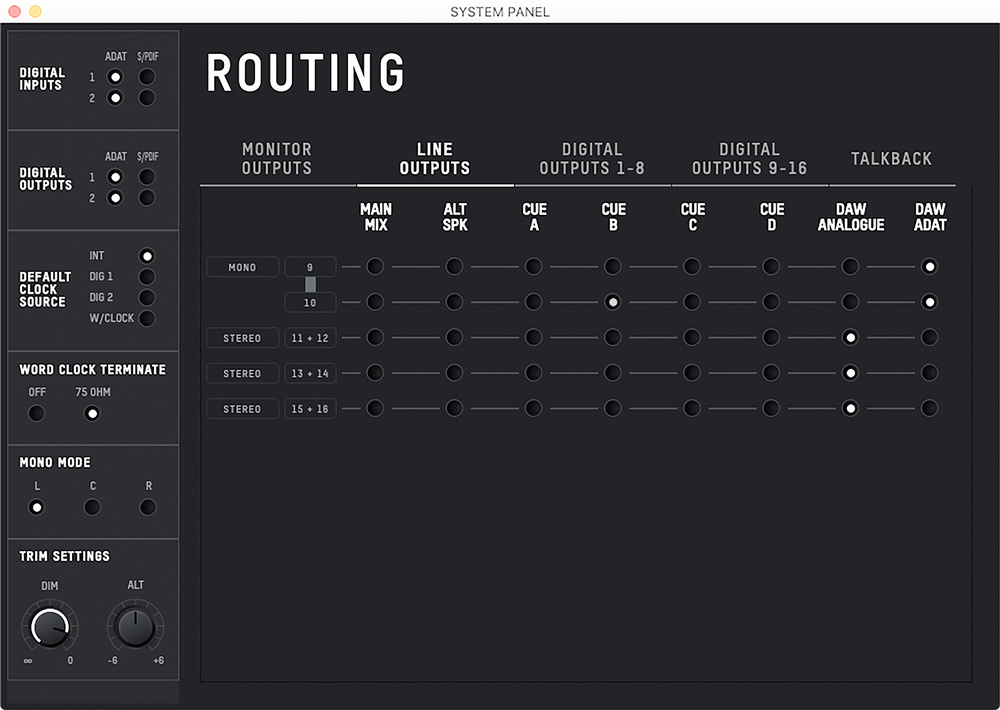This screenshot has width=1000, height=710.
Task: Route outputs 11 + 12 to Alt Spk
Action: point(454,338)
